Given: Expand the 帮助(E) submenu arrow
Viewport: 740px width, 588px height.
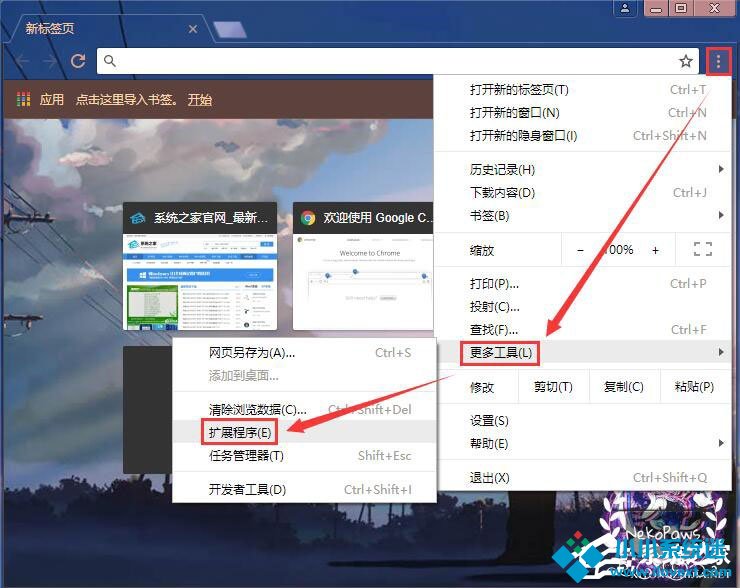Looking at the screenshot, I should pos(721,443).
